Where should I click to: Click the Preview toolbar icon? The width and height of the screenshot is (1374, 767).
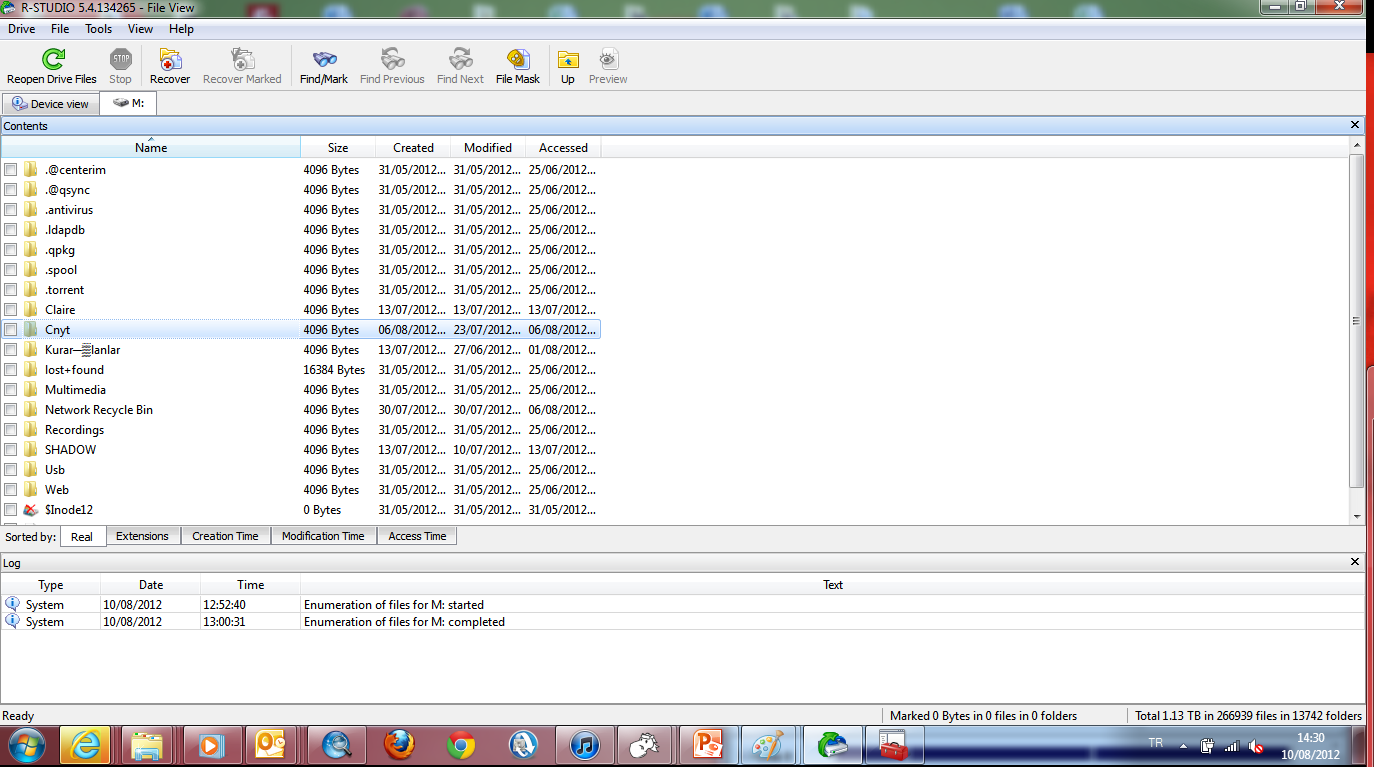coord(608,66)
